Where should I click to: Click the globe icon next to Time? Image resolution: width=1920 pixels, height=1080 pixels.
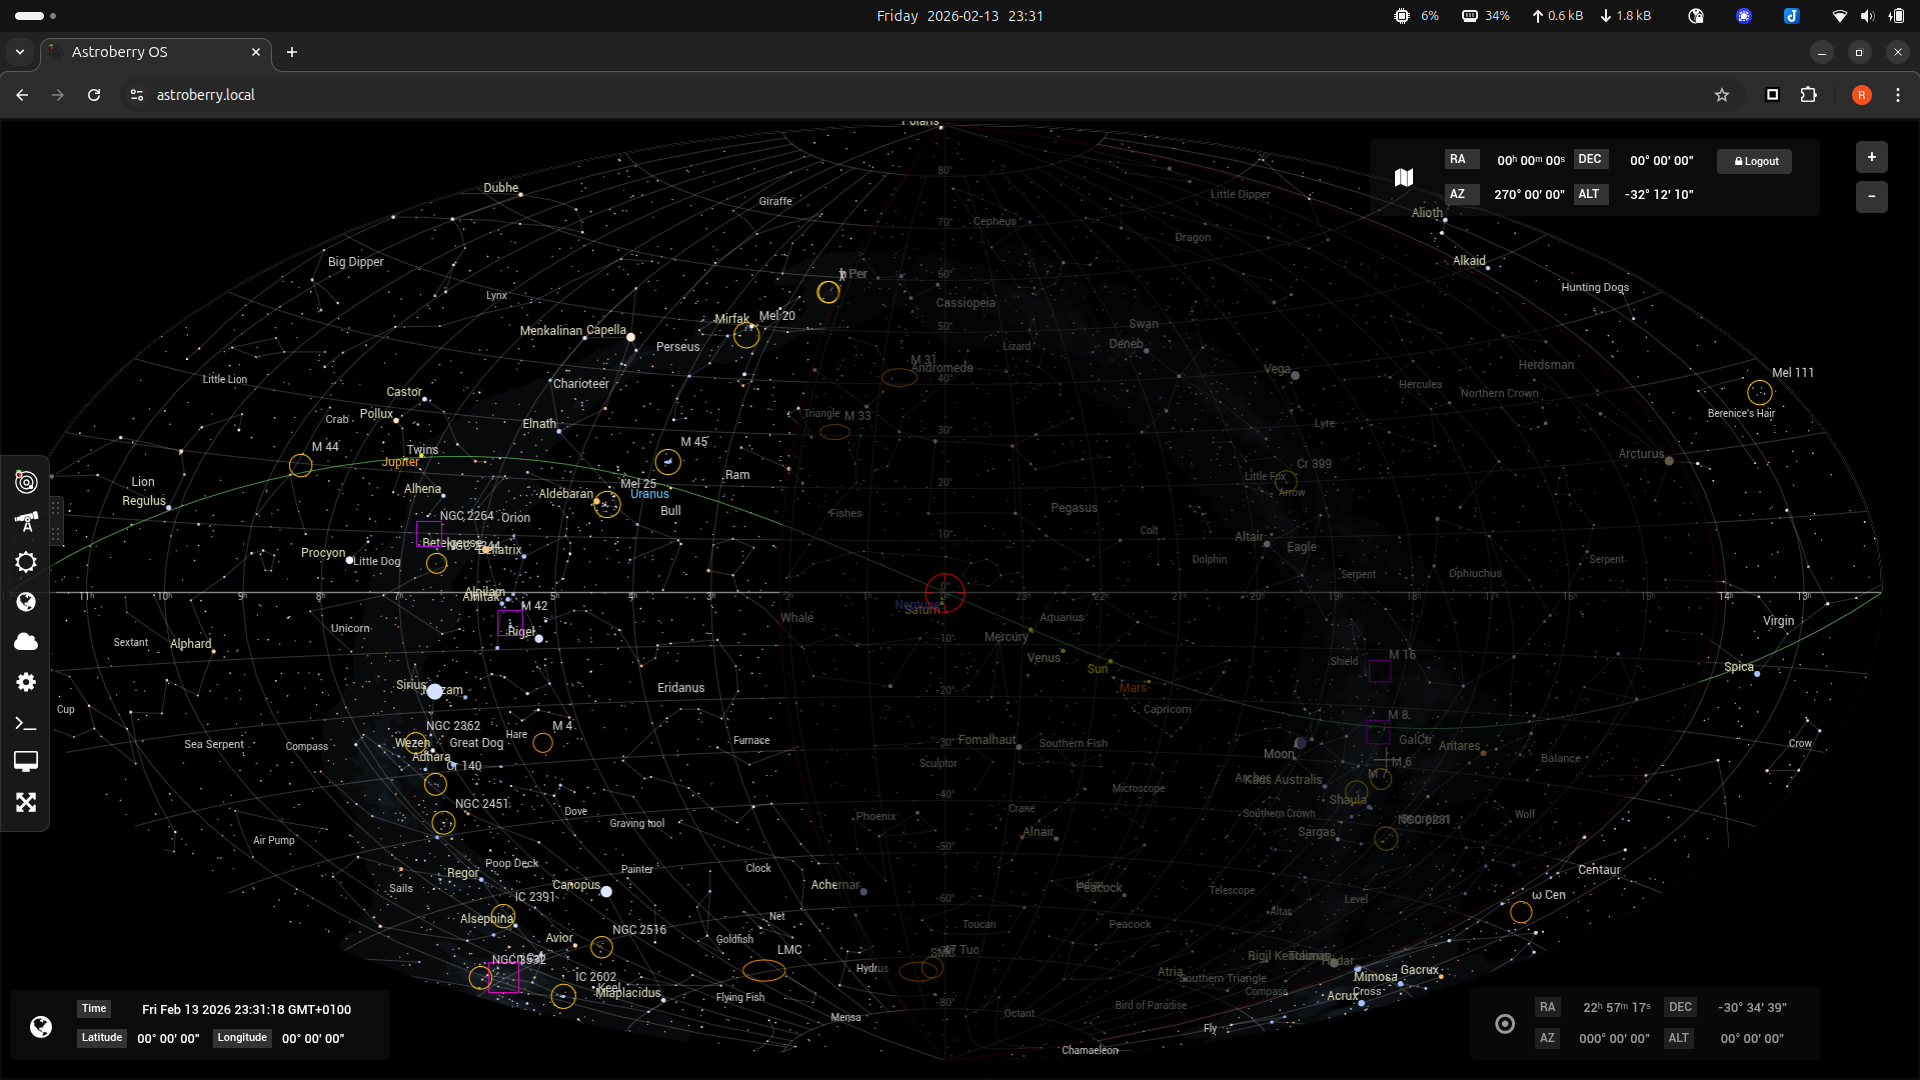(41, 1026)
